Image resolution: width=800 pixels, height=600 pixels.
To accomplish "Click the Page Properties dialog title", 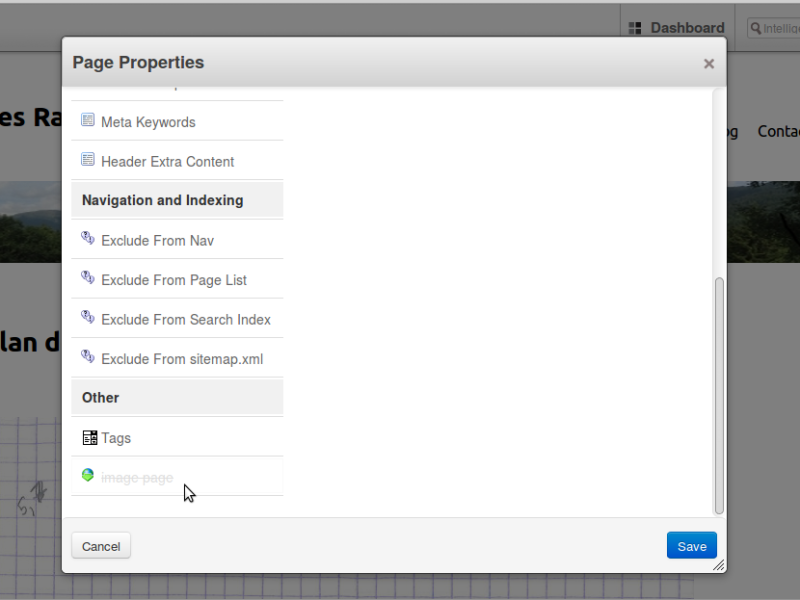I will pos(138,62).
